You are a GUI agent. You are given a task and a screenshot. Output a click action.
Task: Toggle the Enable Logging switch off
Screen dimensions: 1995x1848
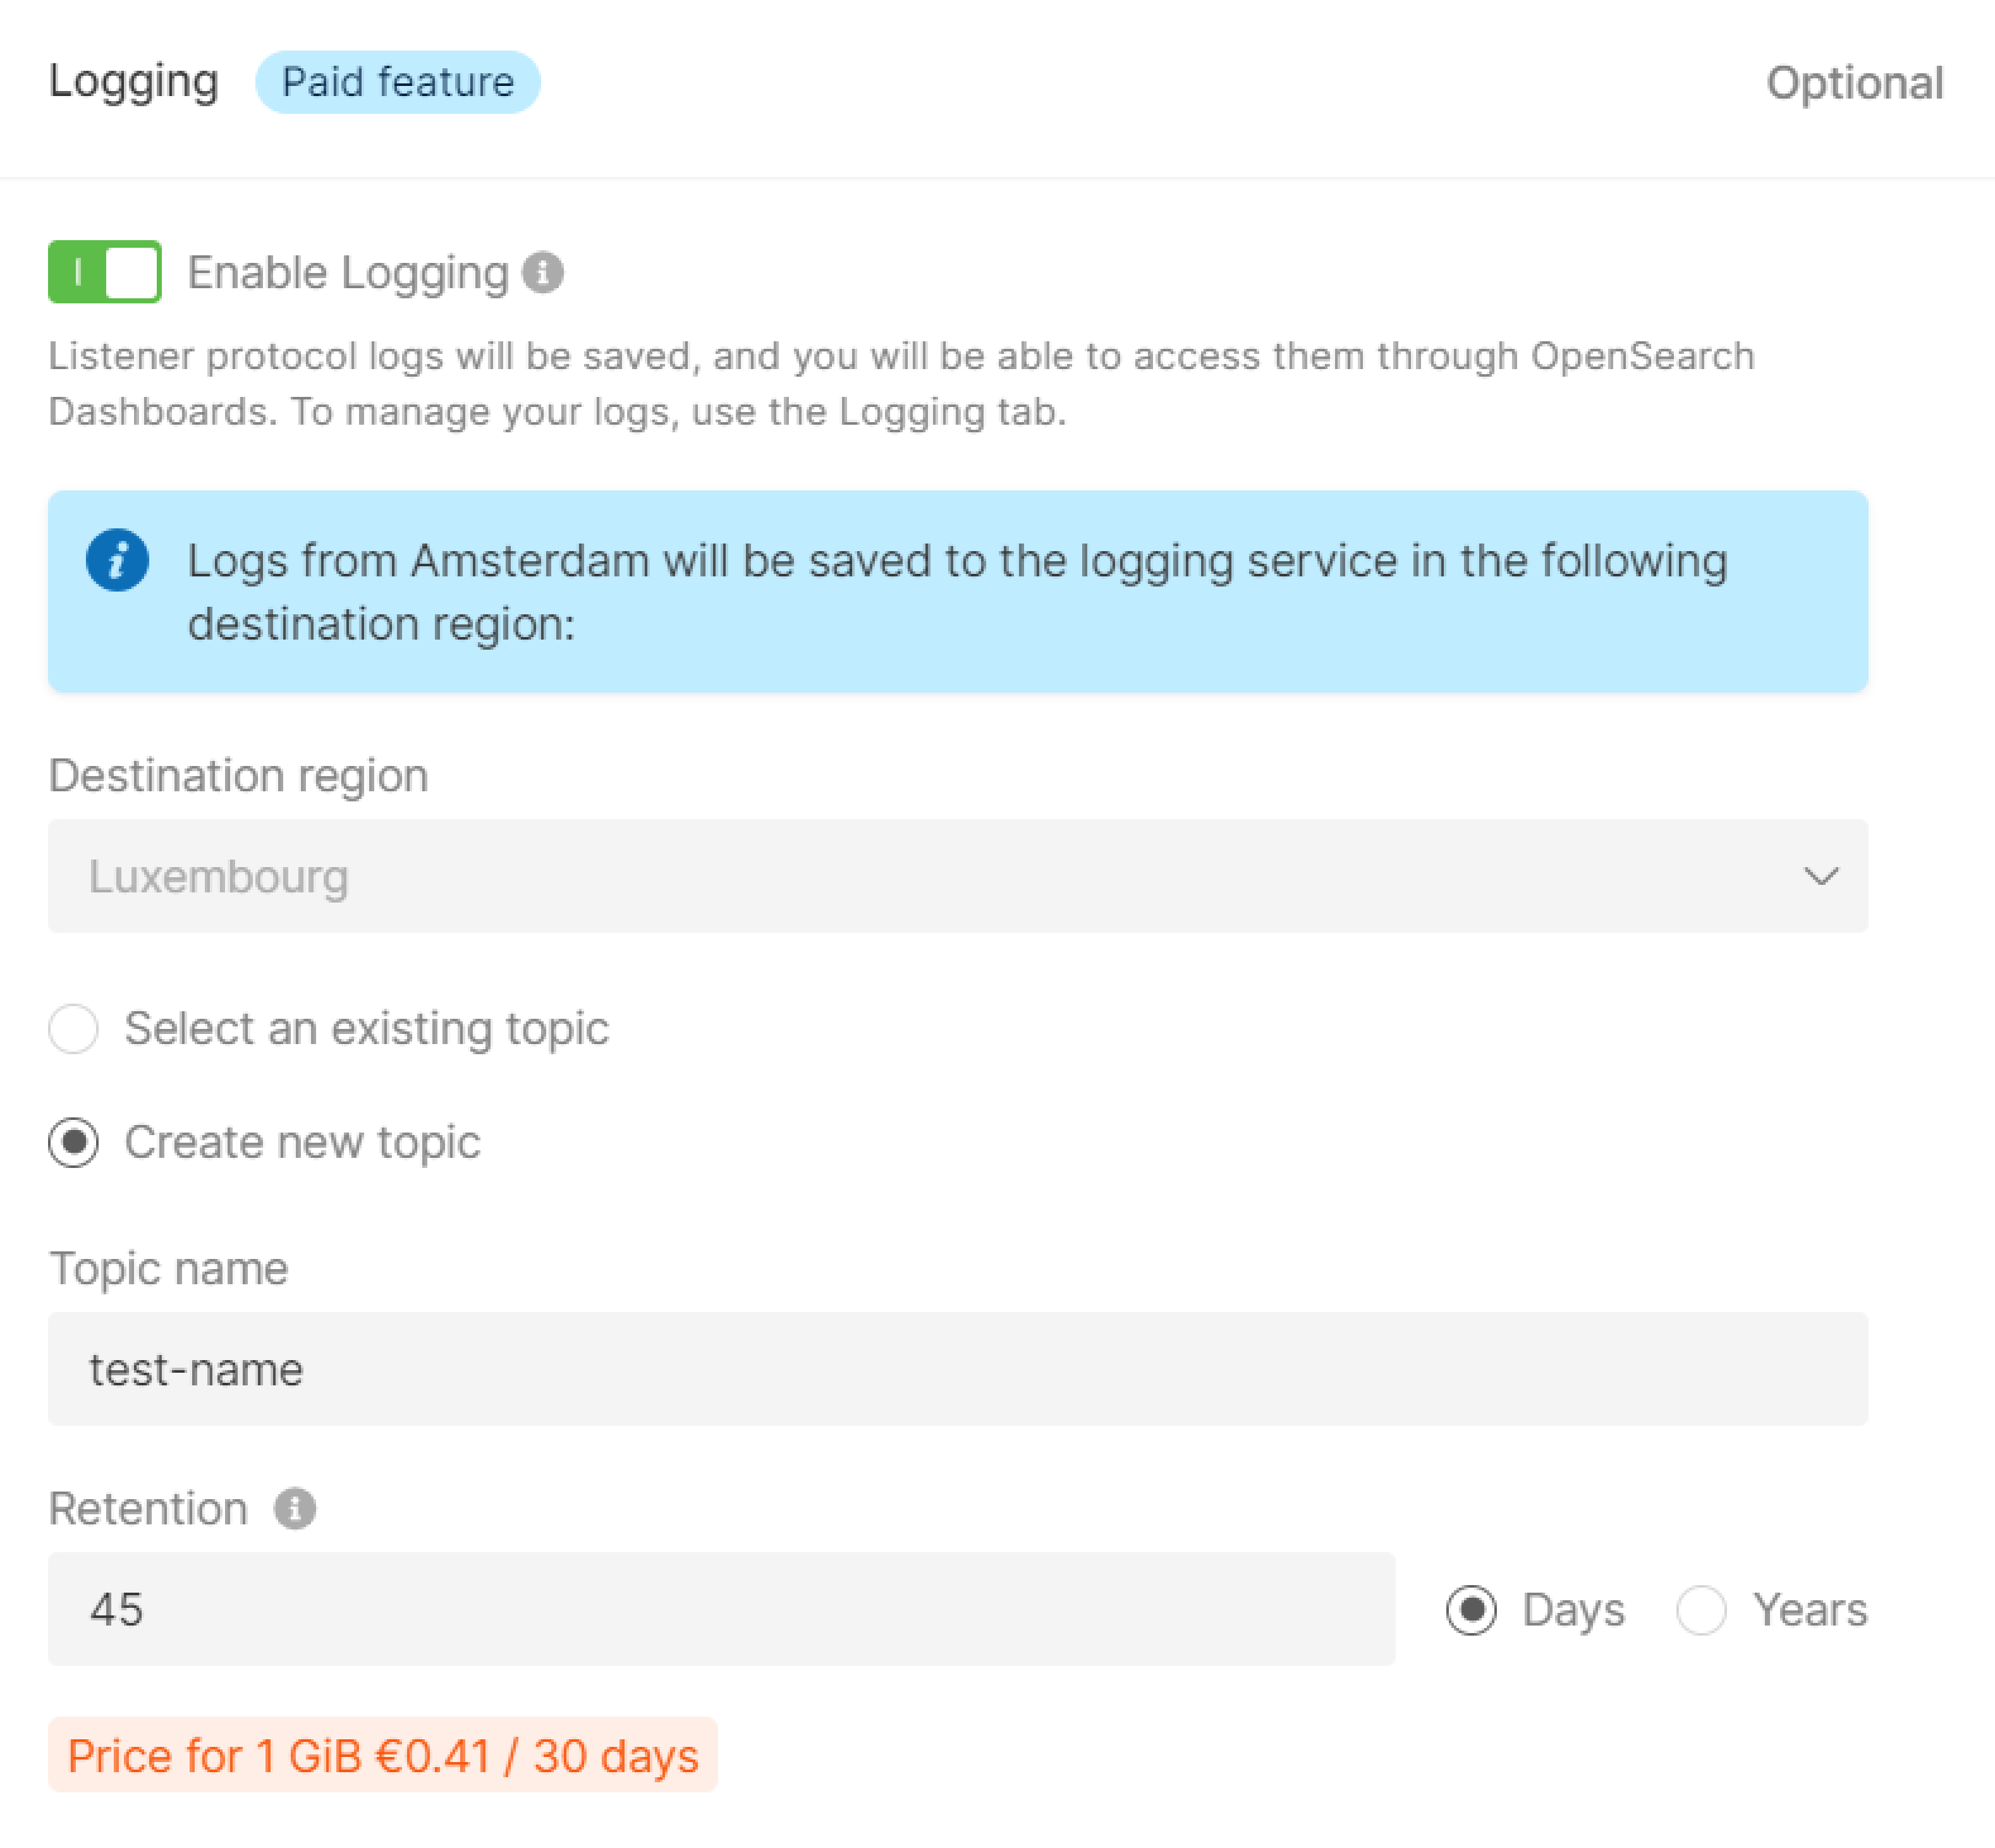tap(104, 270)
